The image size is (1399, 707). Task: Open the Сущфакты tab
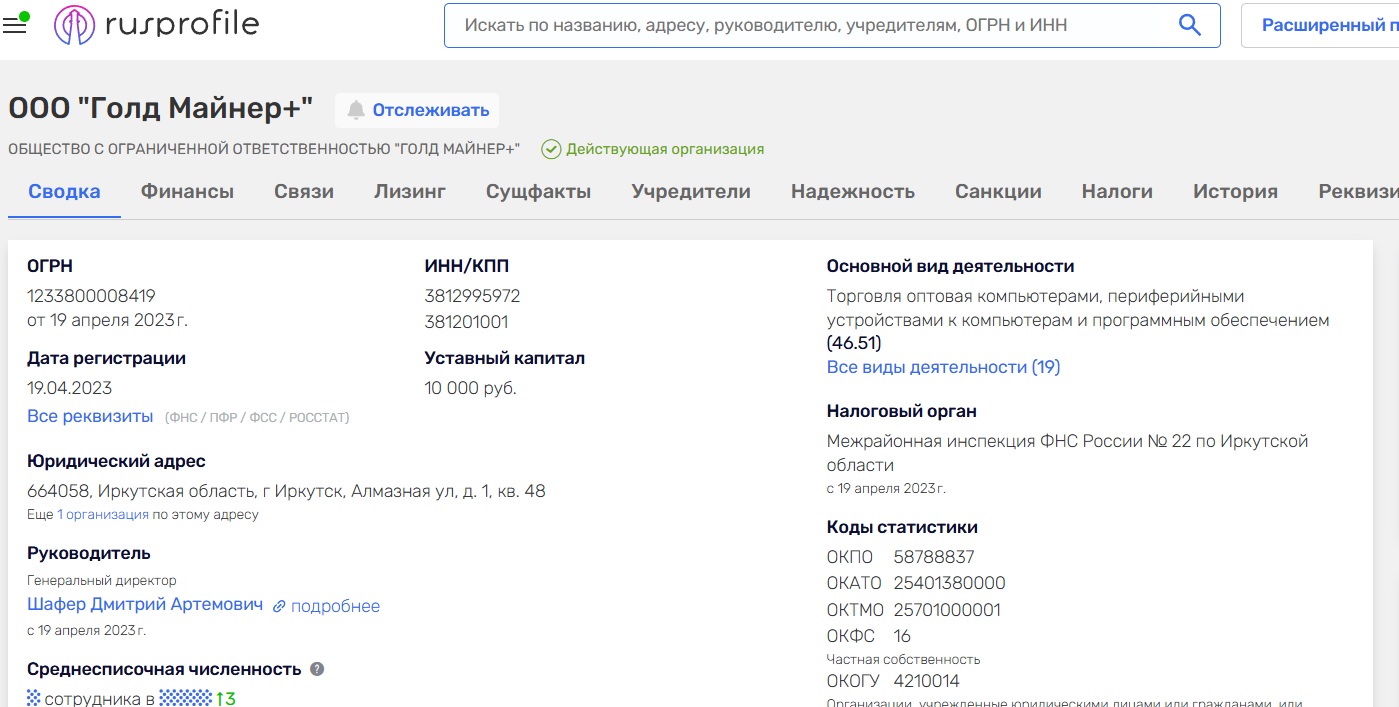[538, 192]
